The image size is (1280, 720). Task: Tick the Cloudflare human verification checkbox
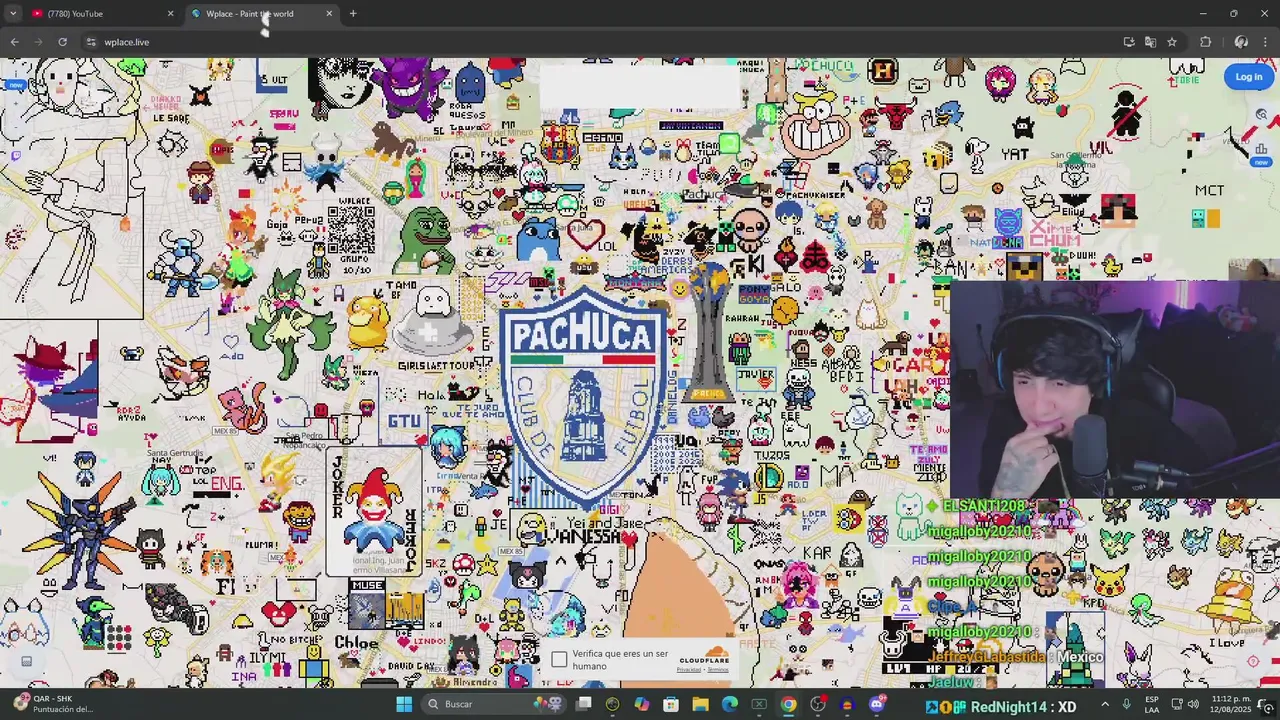tap(559, 659)
